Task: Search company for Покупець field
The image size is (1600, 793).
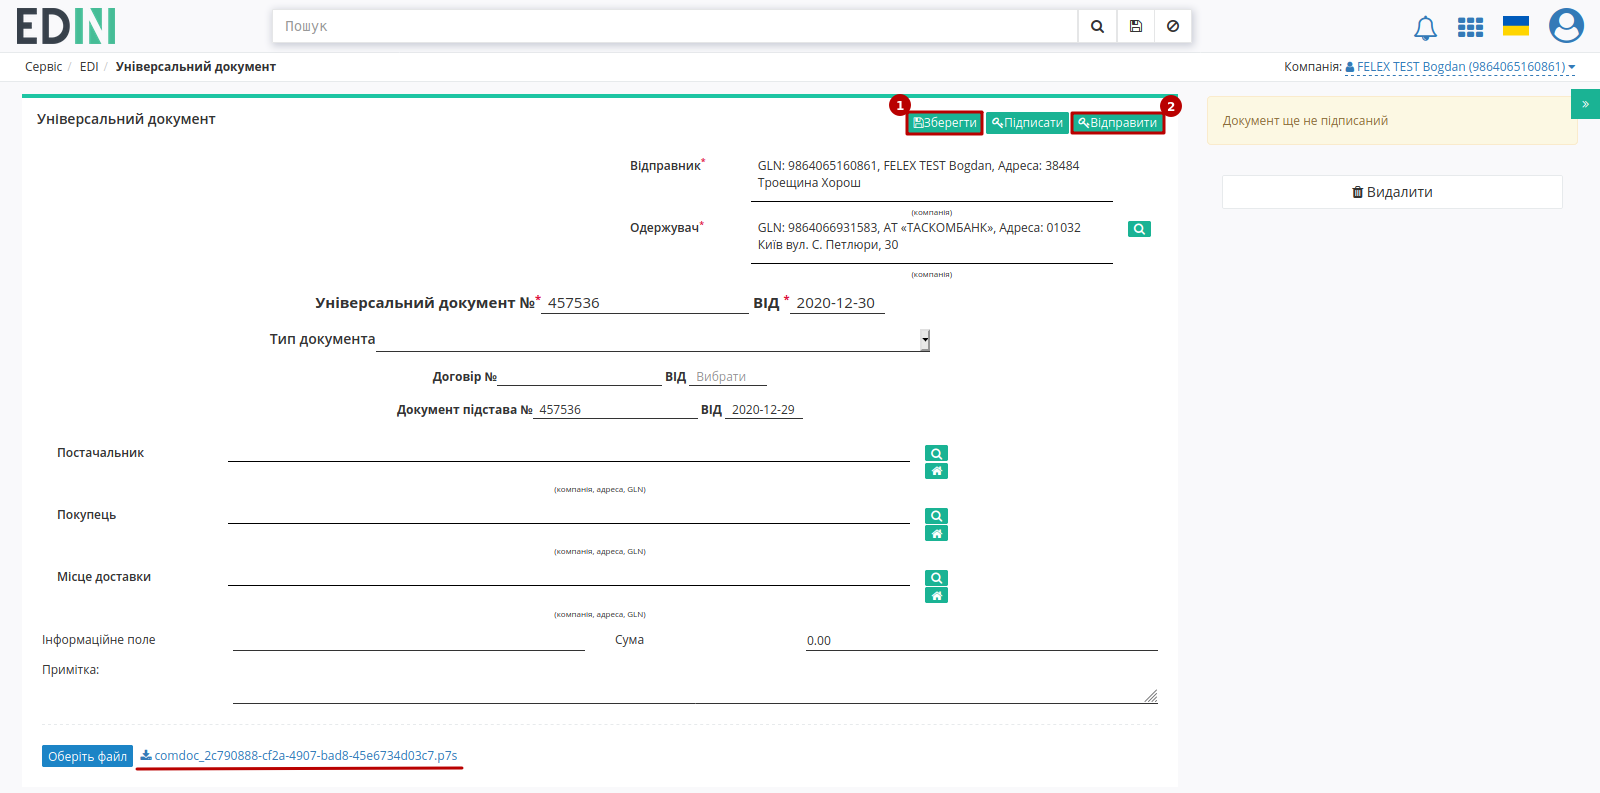Action: pyautogui.click(x=936, y=516)
